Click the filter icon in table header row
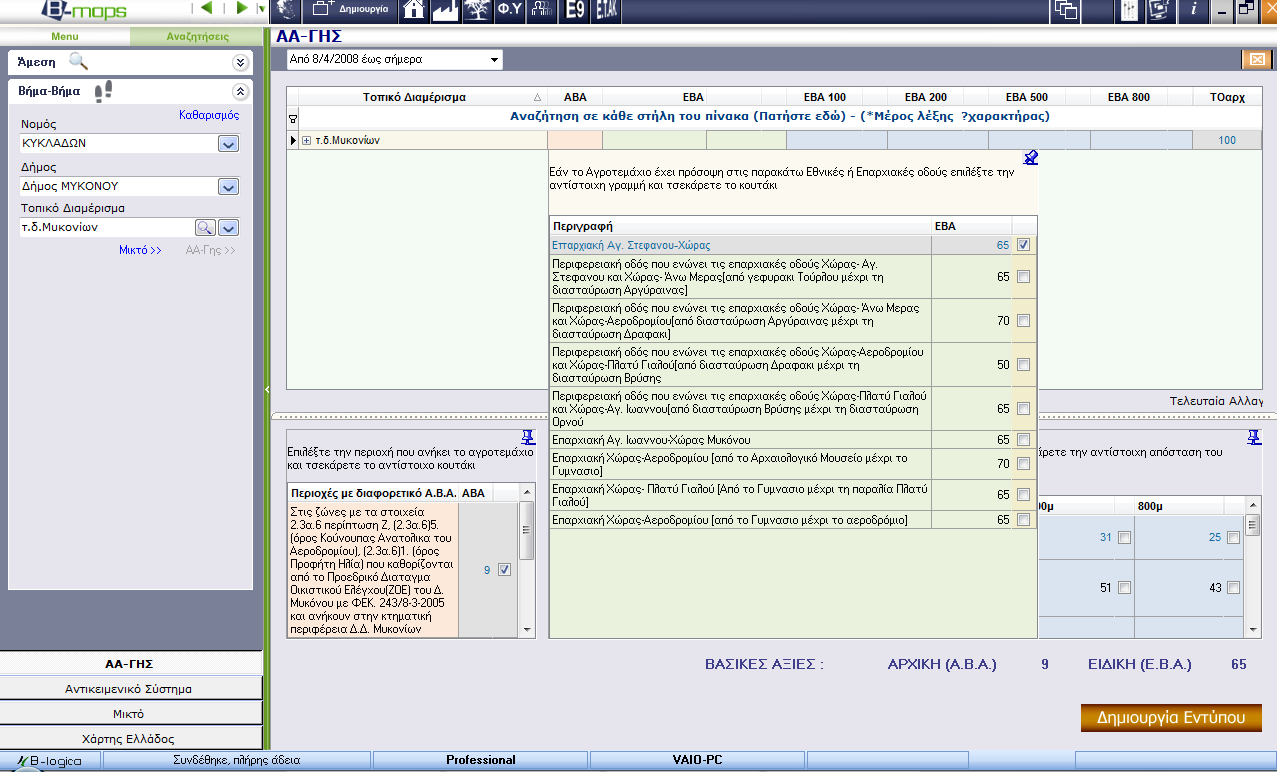The height and width of the screenshot is (772, 1277). tap(292, 117)
